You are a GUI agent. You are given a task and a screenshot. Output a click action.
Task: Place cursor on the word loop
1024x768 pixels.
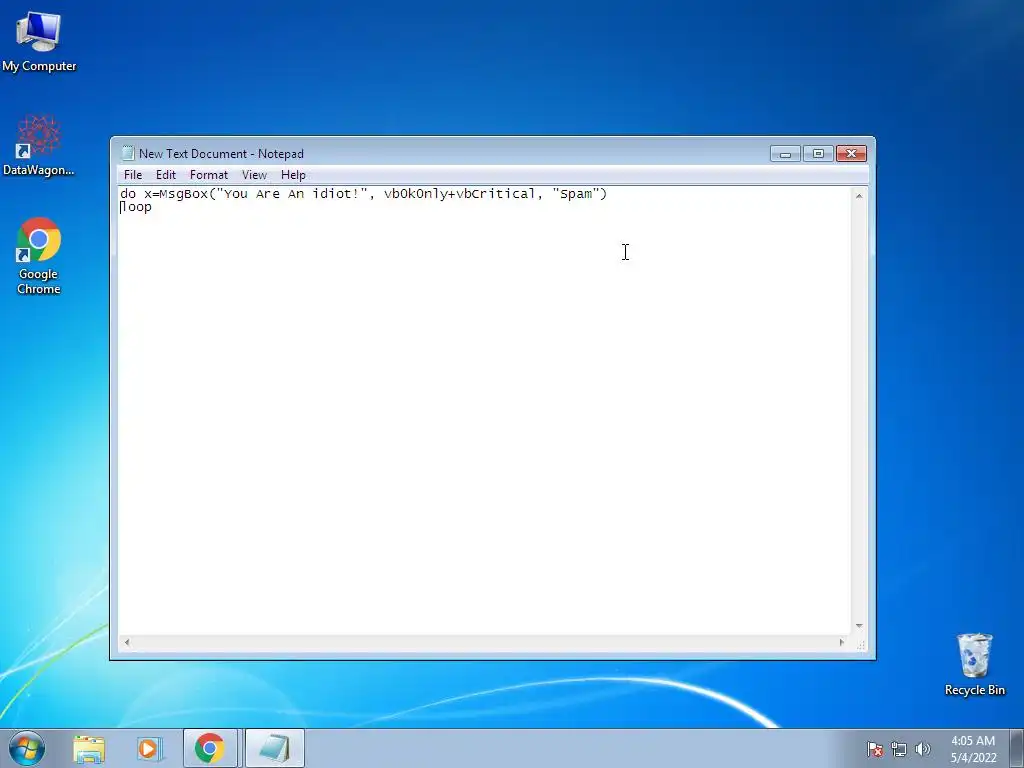[x=136, y=207]
